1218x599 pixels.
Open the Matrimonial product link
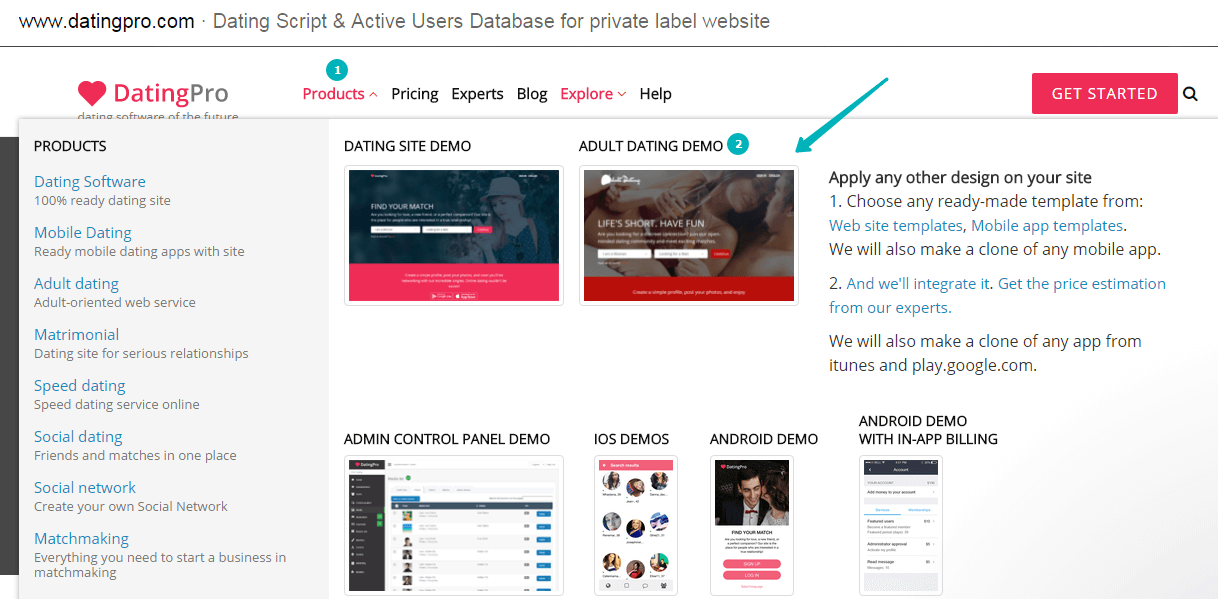point(76,334)
